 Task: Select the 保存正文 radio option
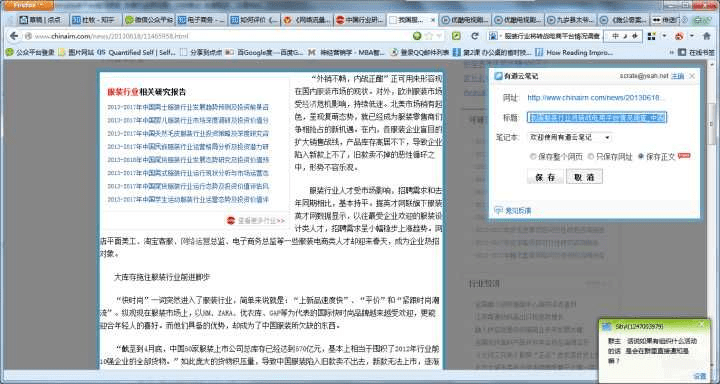coord(641,157)
